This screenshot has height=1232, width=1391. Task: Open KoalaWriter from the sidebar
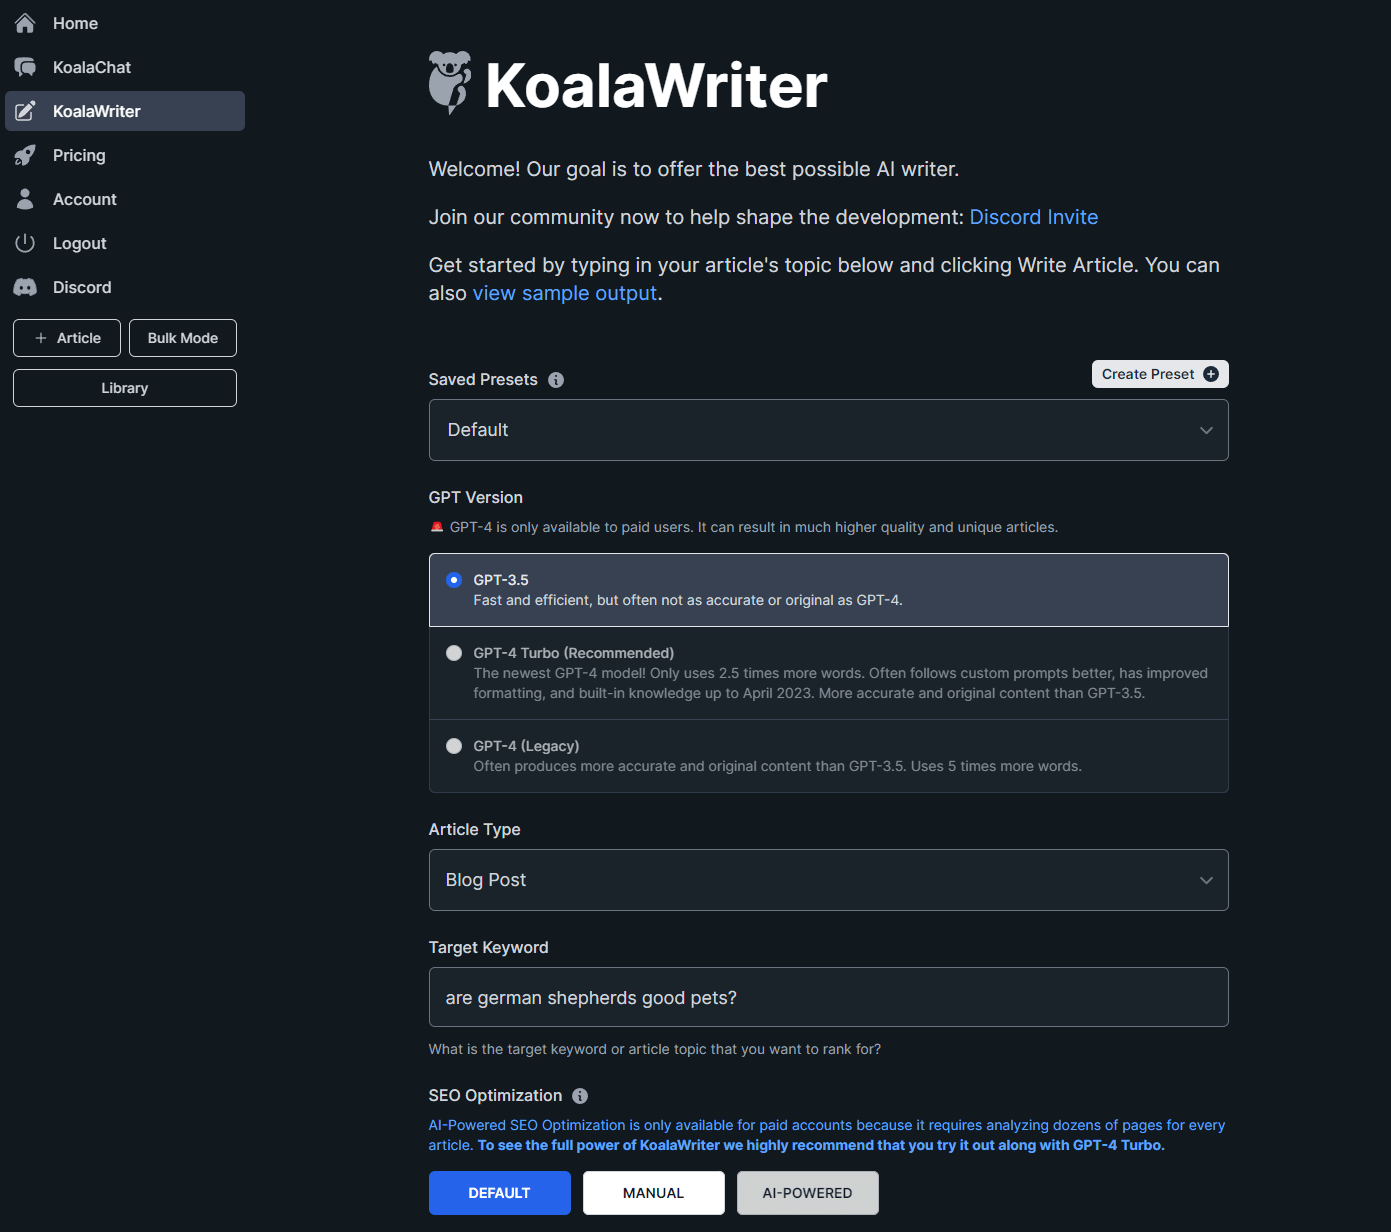click(x=125, y=111)
